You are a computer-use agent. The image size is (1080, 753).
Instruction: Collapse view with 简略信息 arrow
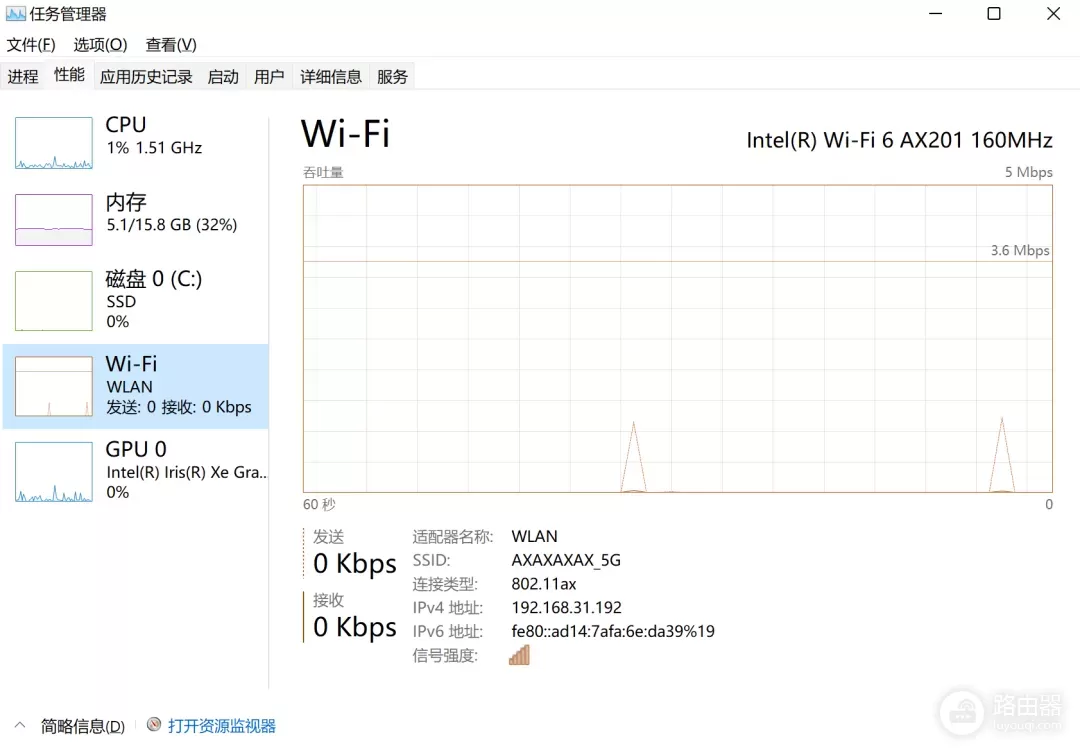click(x=20, y=726)
